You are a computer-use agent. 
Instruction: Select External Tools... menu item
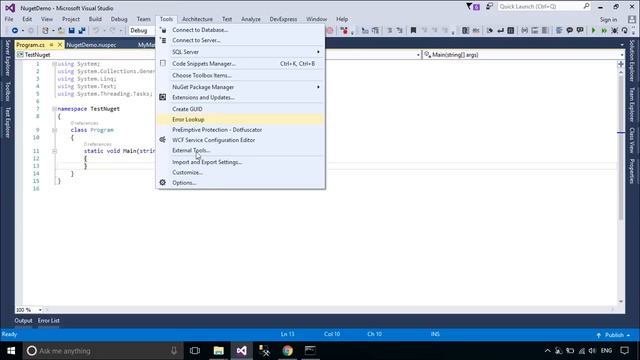coord(240,150)
